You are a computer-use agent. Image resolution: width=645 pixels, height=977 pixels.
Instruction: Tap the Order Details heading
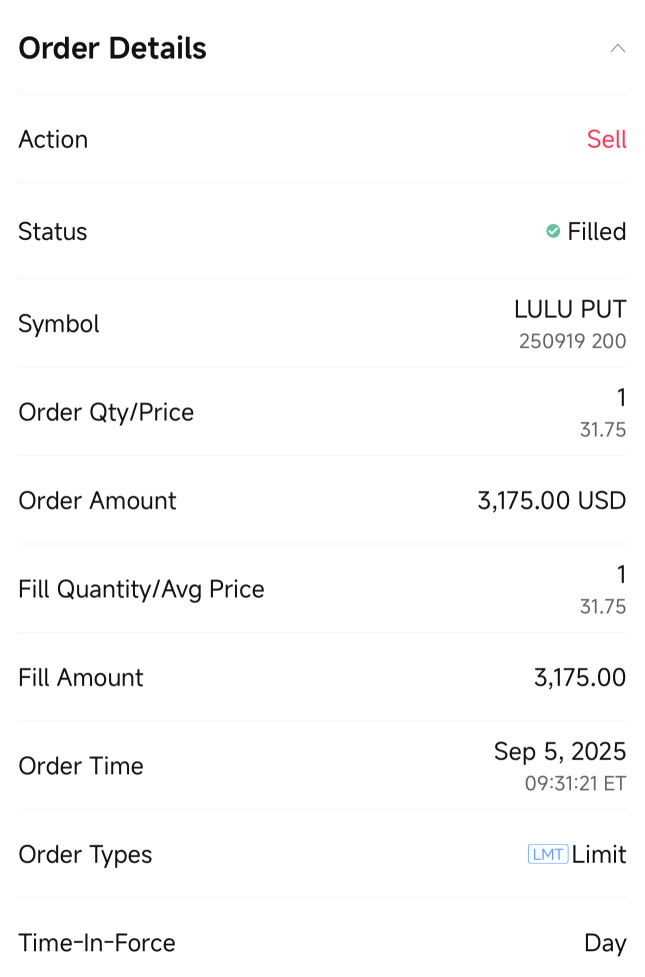click(112, 48)
